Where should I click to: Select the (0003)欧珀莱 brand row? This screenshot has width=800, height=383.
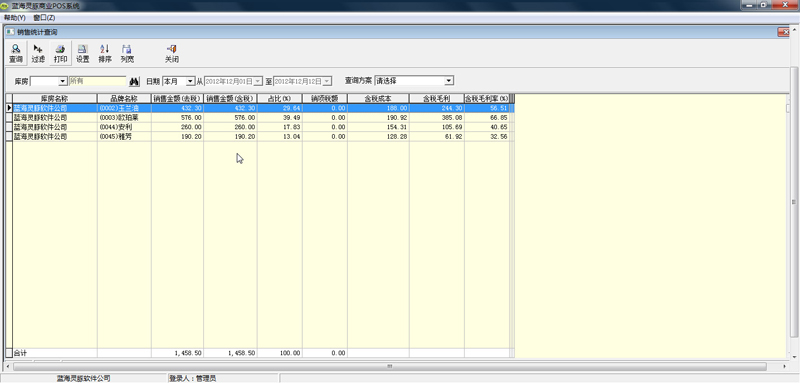pos(260,118)
